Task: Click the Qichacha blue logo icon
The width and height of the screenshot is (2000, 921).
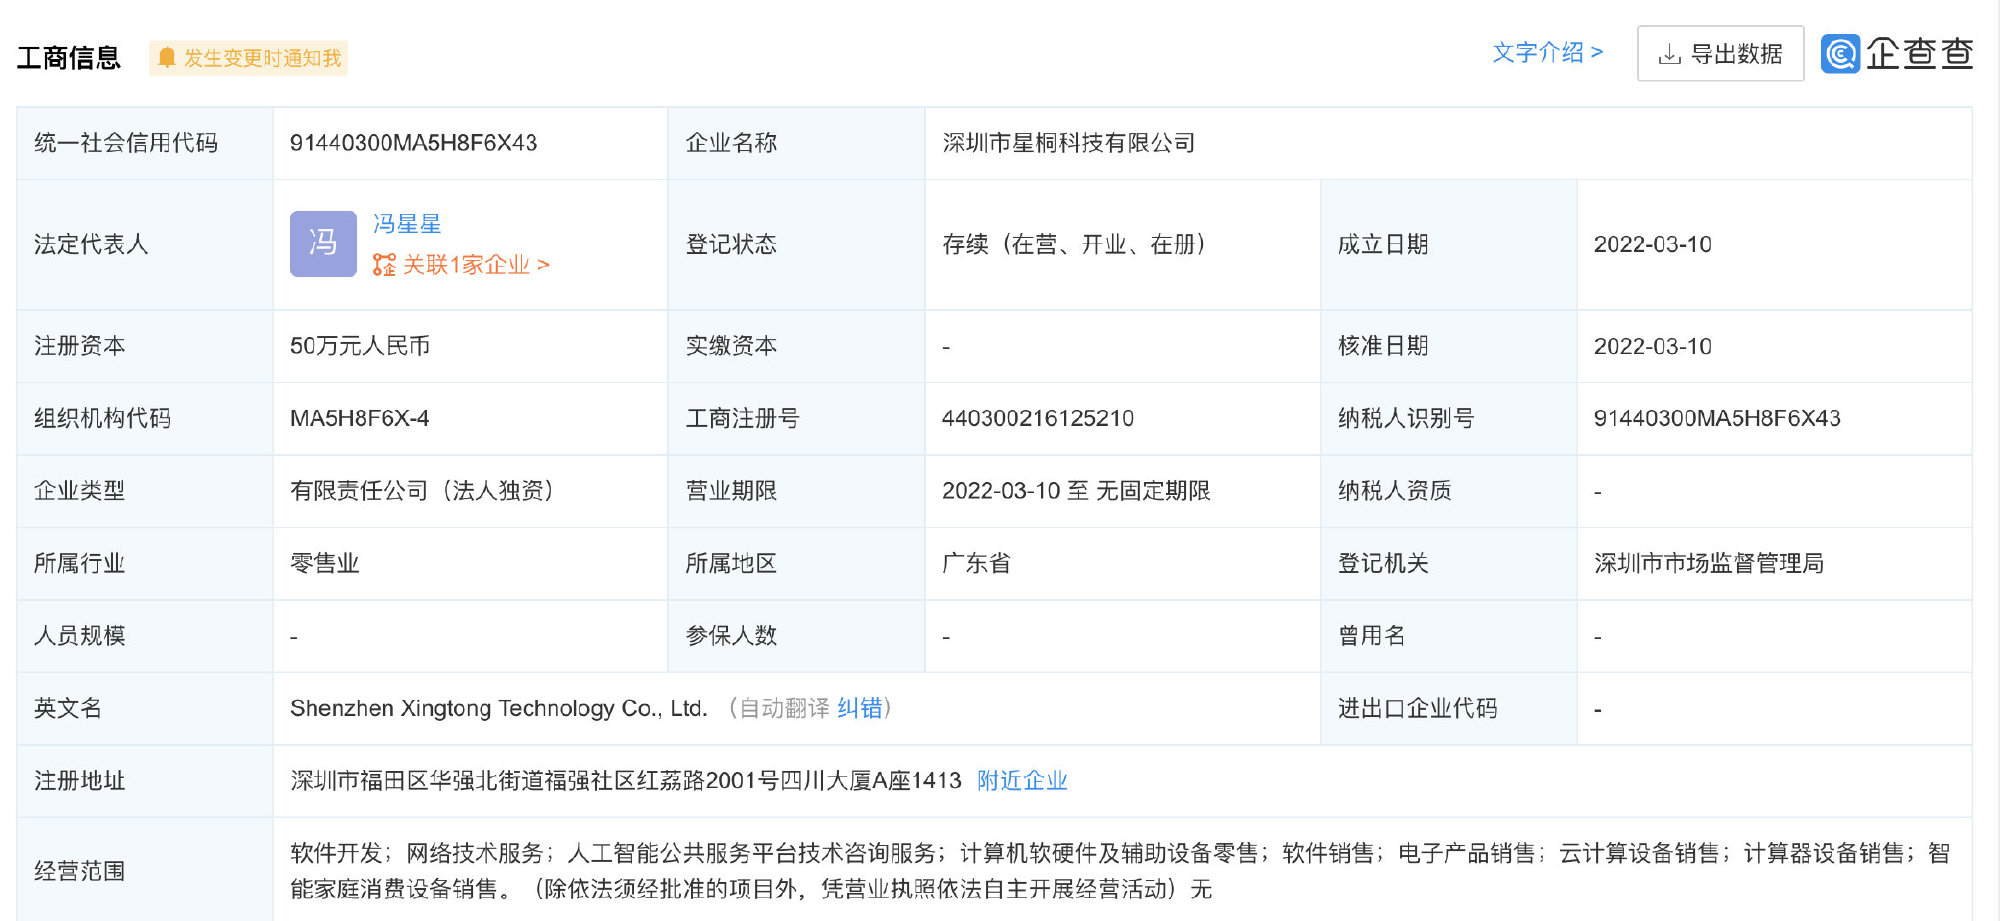Action: point(1840,54)
